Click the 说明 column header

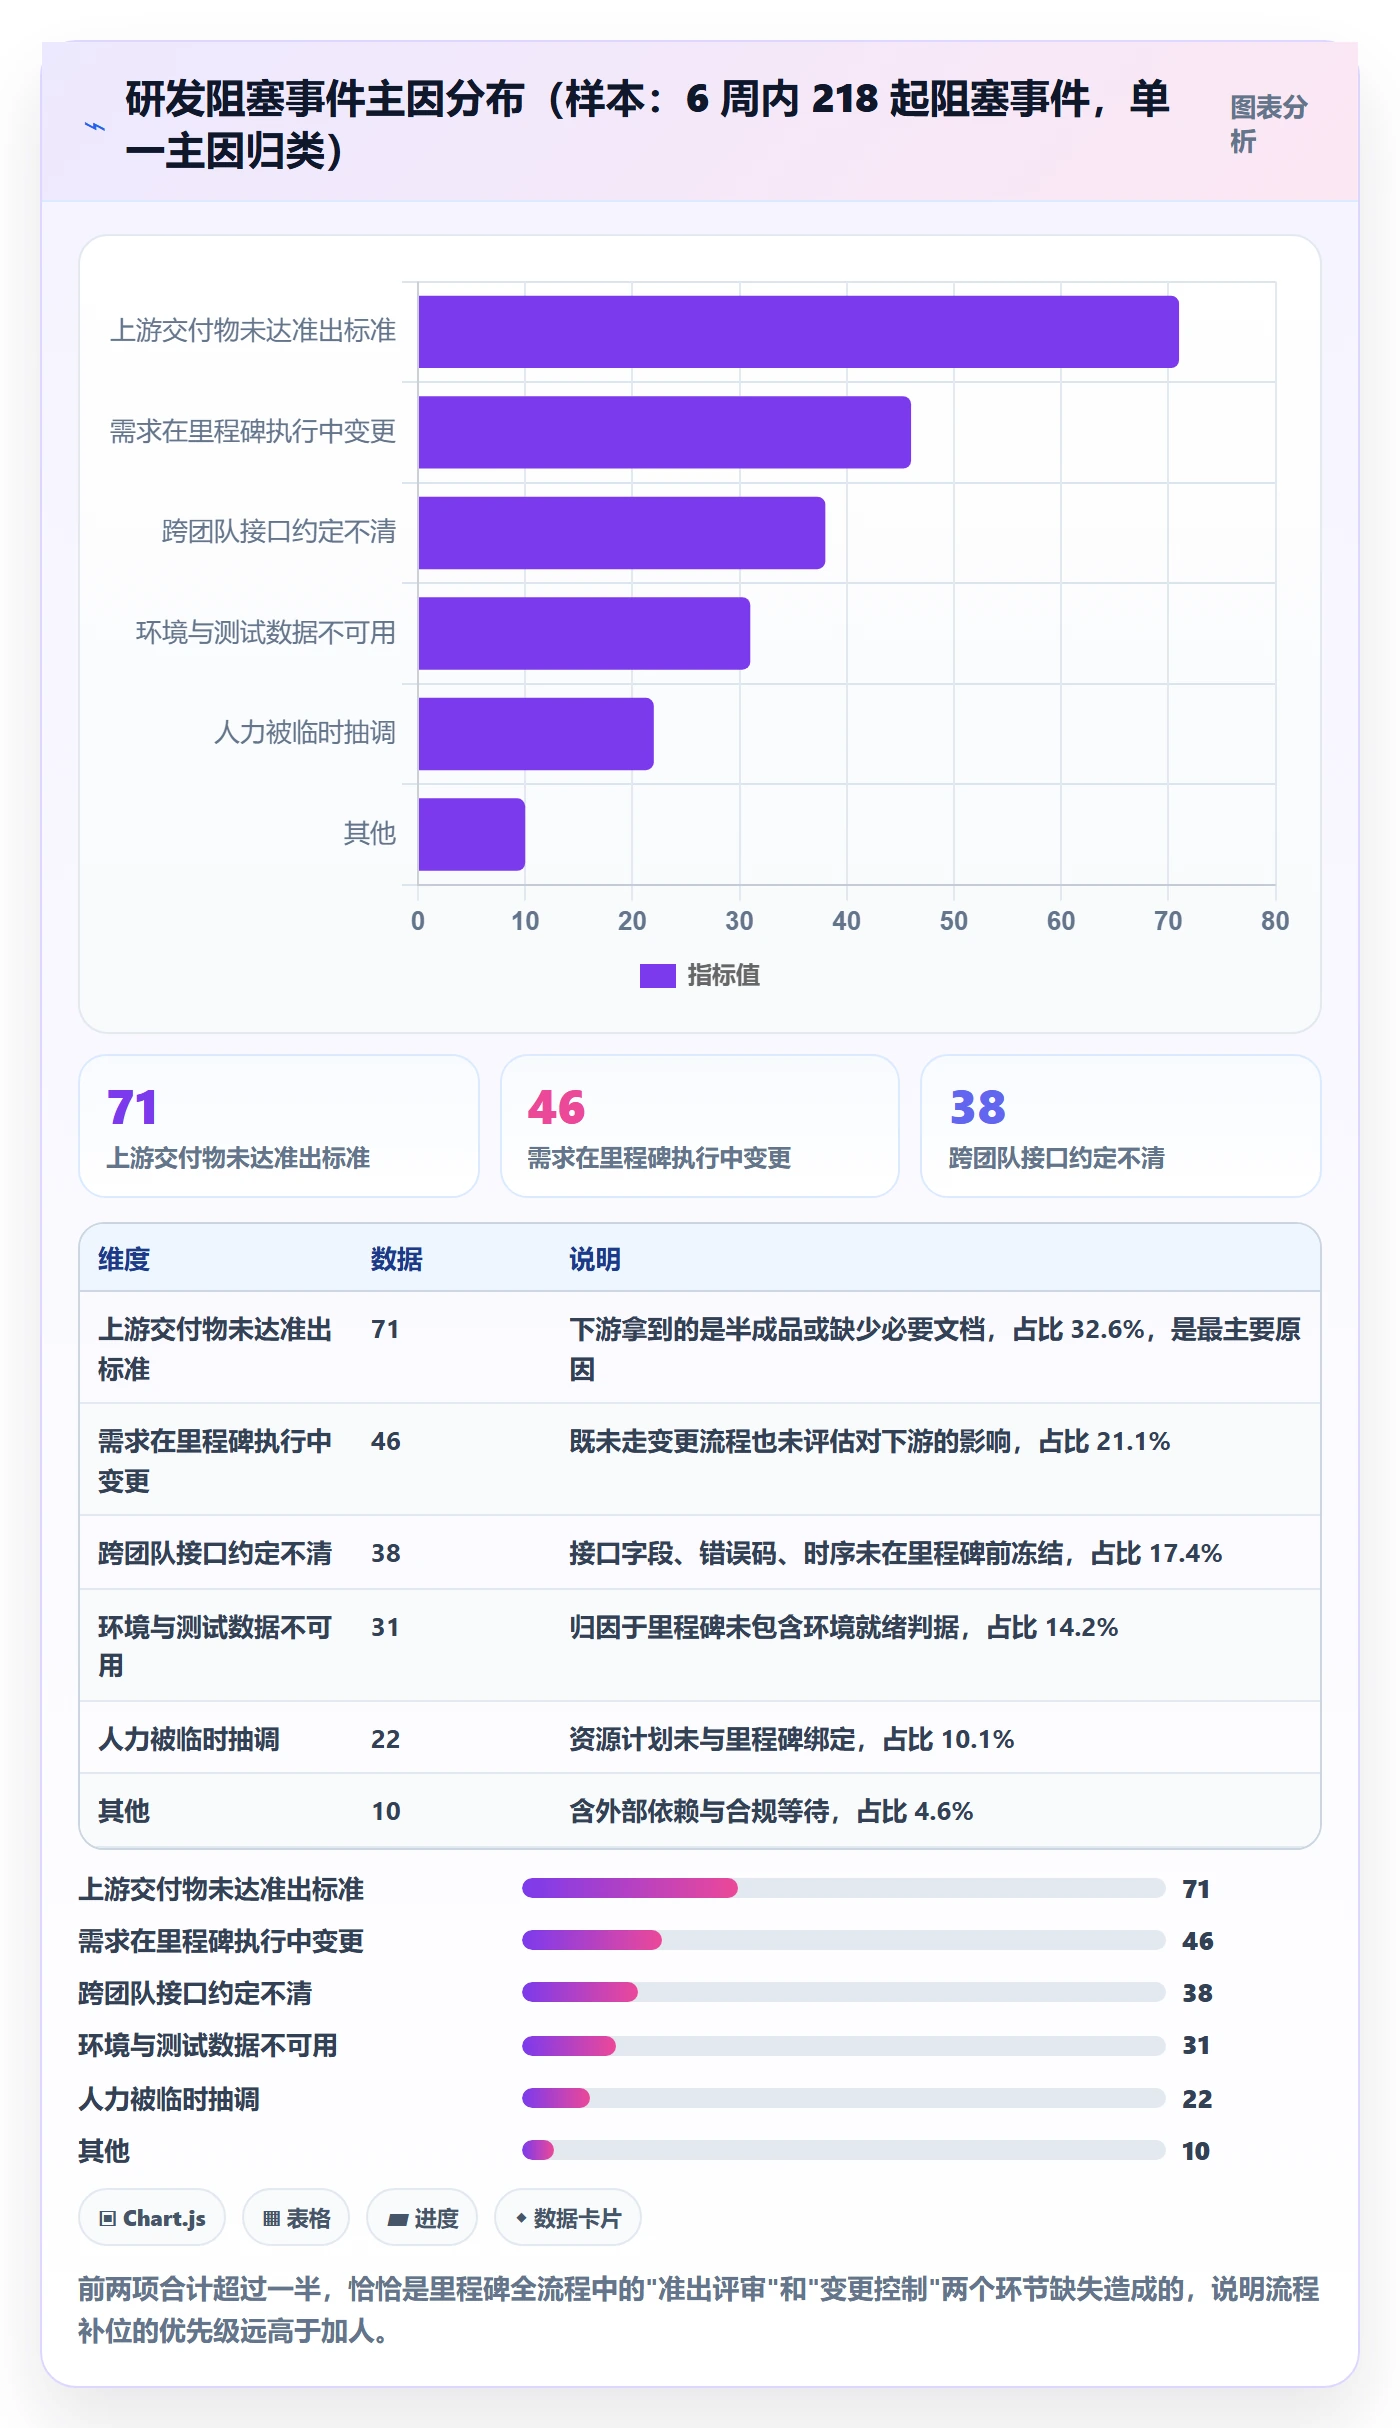(595, 1259)
